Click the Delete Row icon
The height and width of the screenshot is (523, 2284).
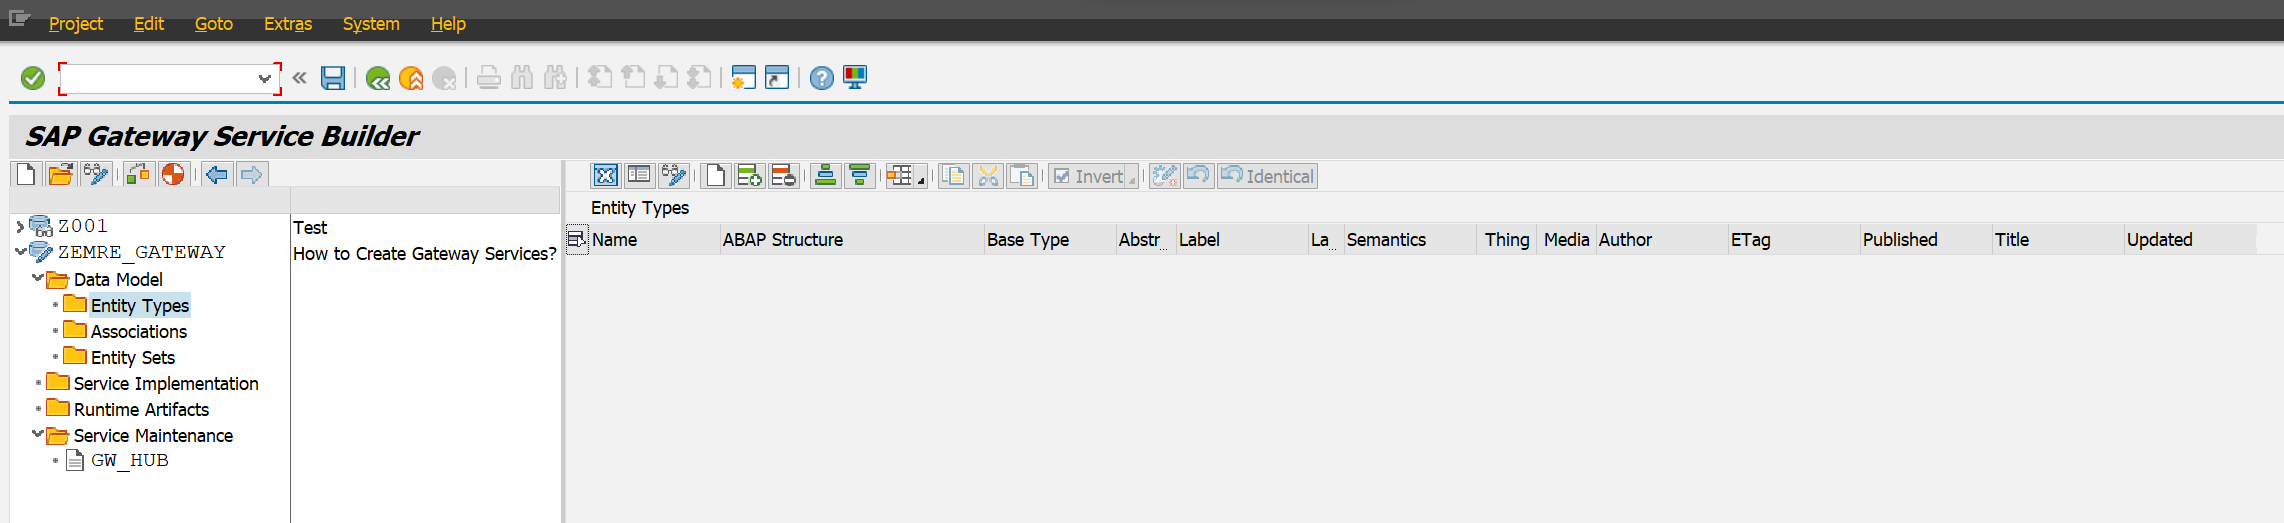(783, 176)
